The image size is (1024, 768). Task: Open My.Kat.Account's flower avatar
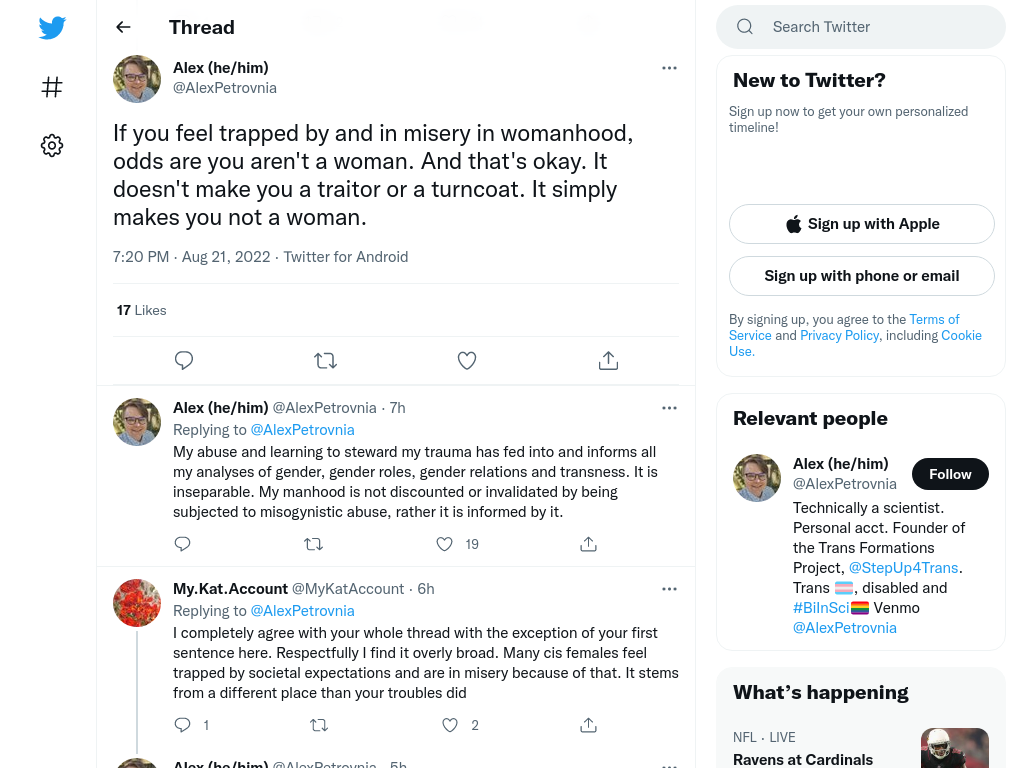tap(137, 603)
